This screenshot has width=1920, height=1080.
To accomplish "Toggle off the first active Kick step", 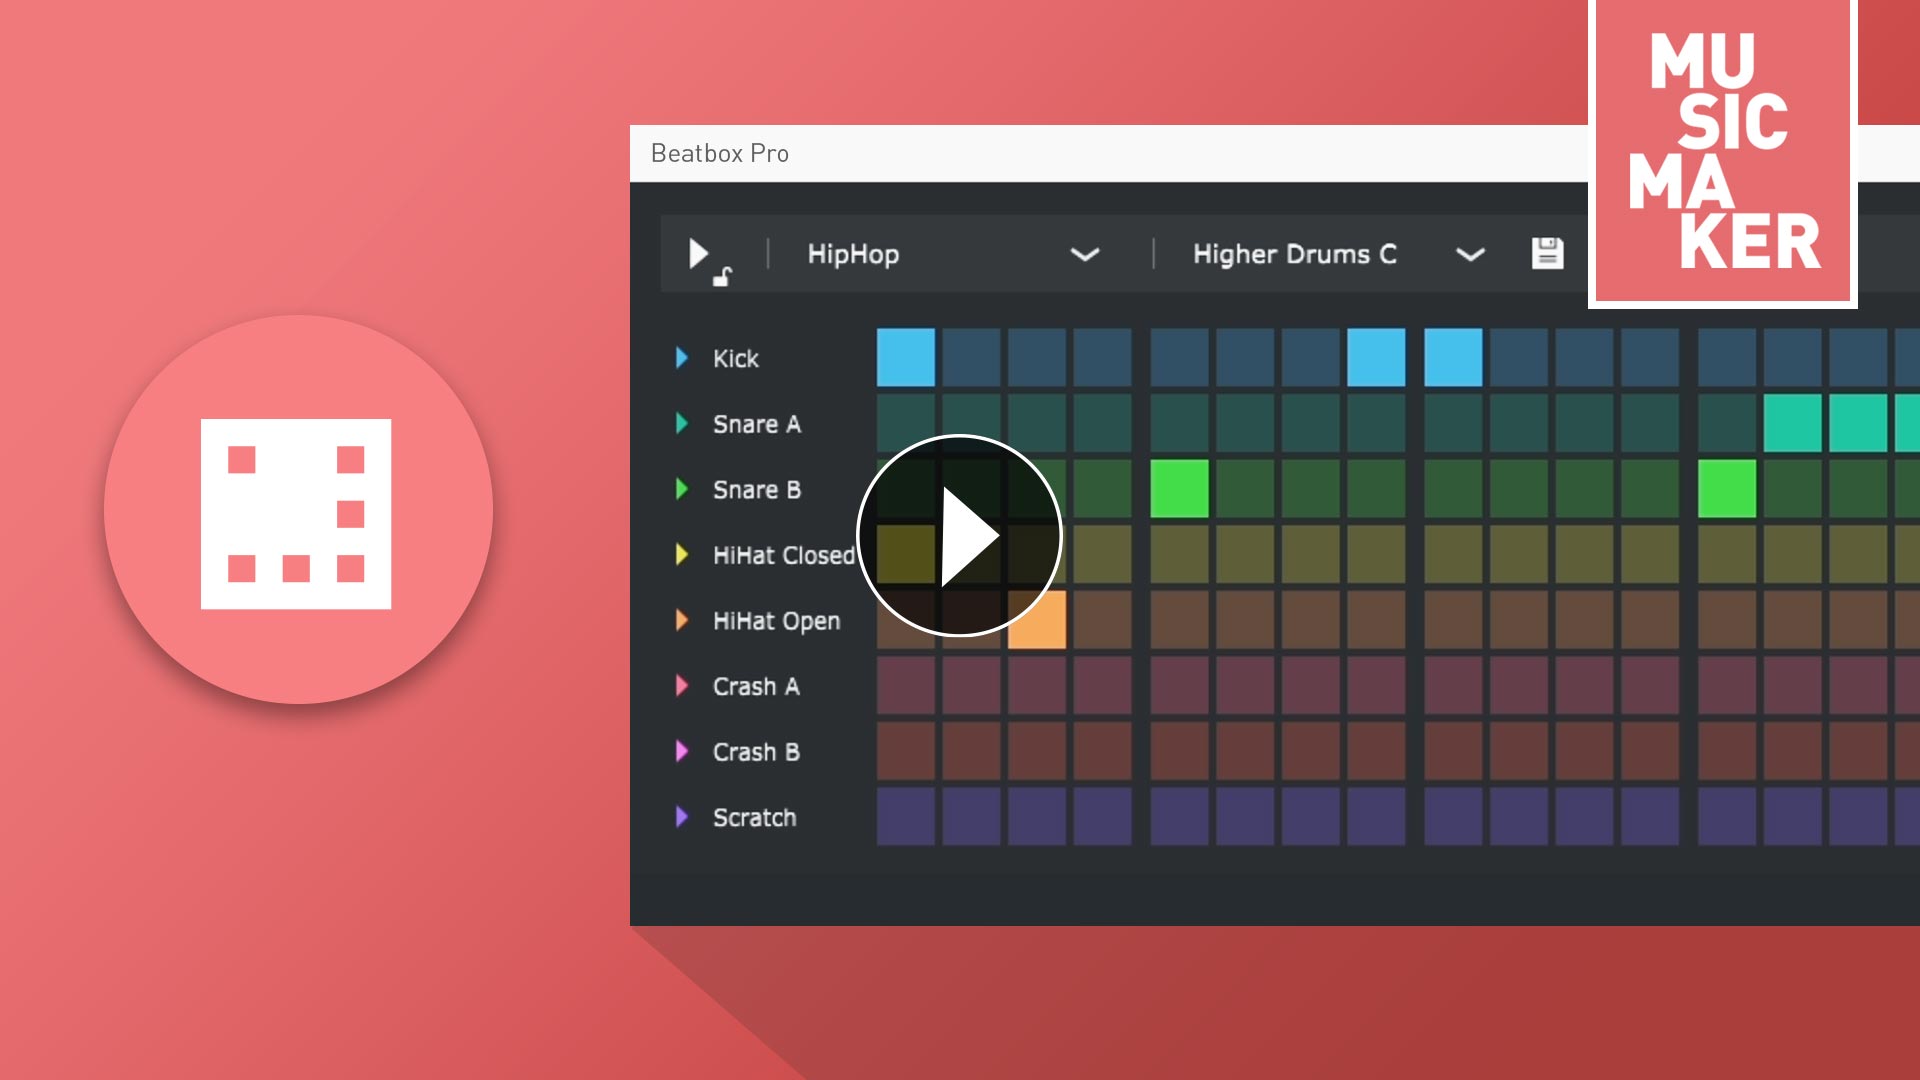I will (x=906, y=357).
